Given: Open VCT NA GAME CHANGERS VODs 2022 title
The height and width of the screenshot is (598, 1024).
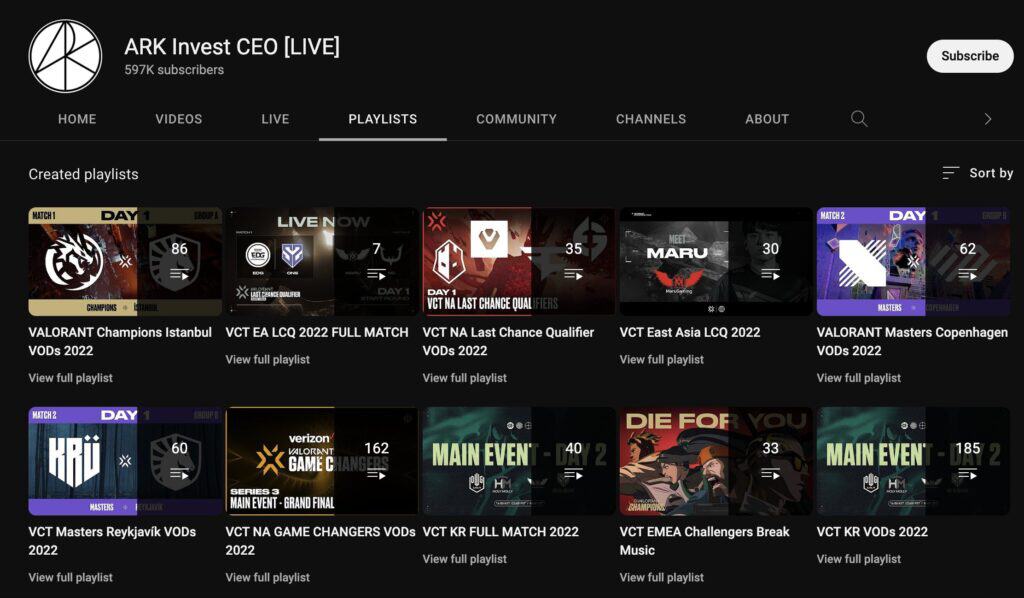Looking at the screenshot, I should click(320, 541).
